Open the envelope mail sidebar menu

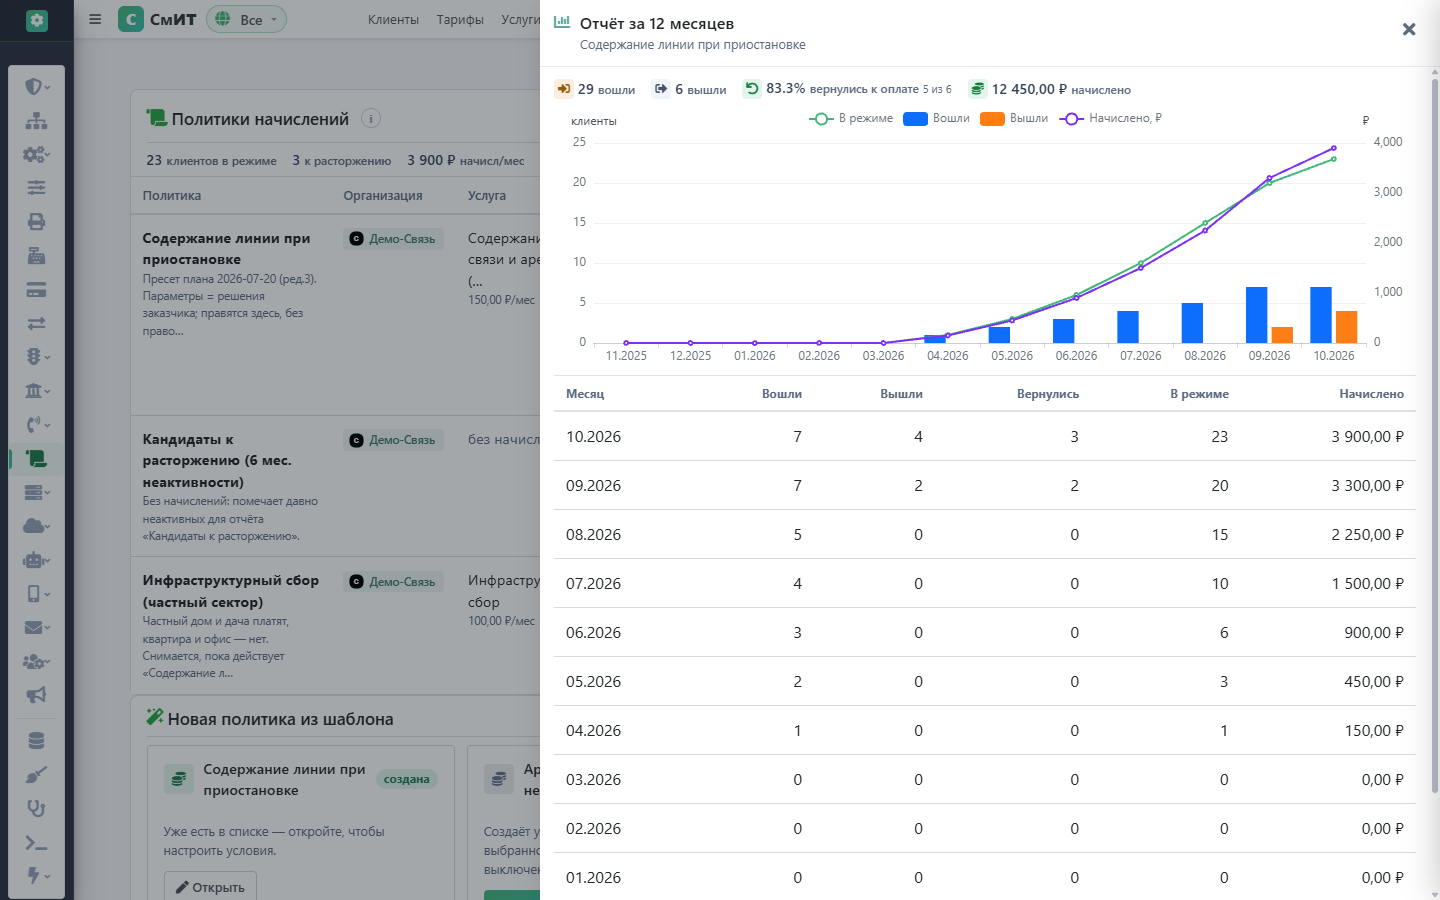pyautogui.click(x=36, y=628)
